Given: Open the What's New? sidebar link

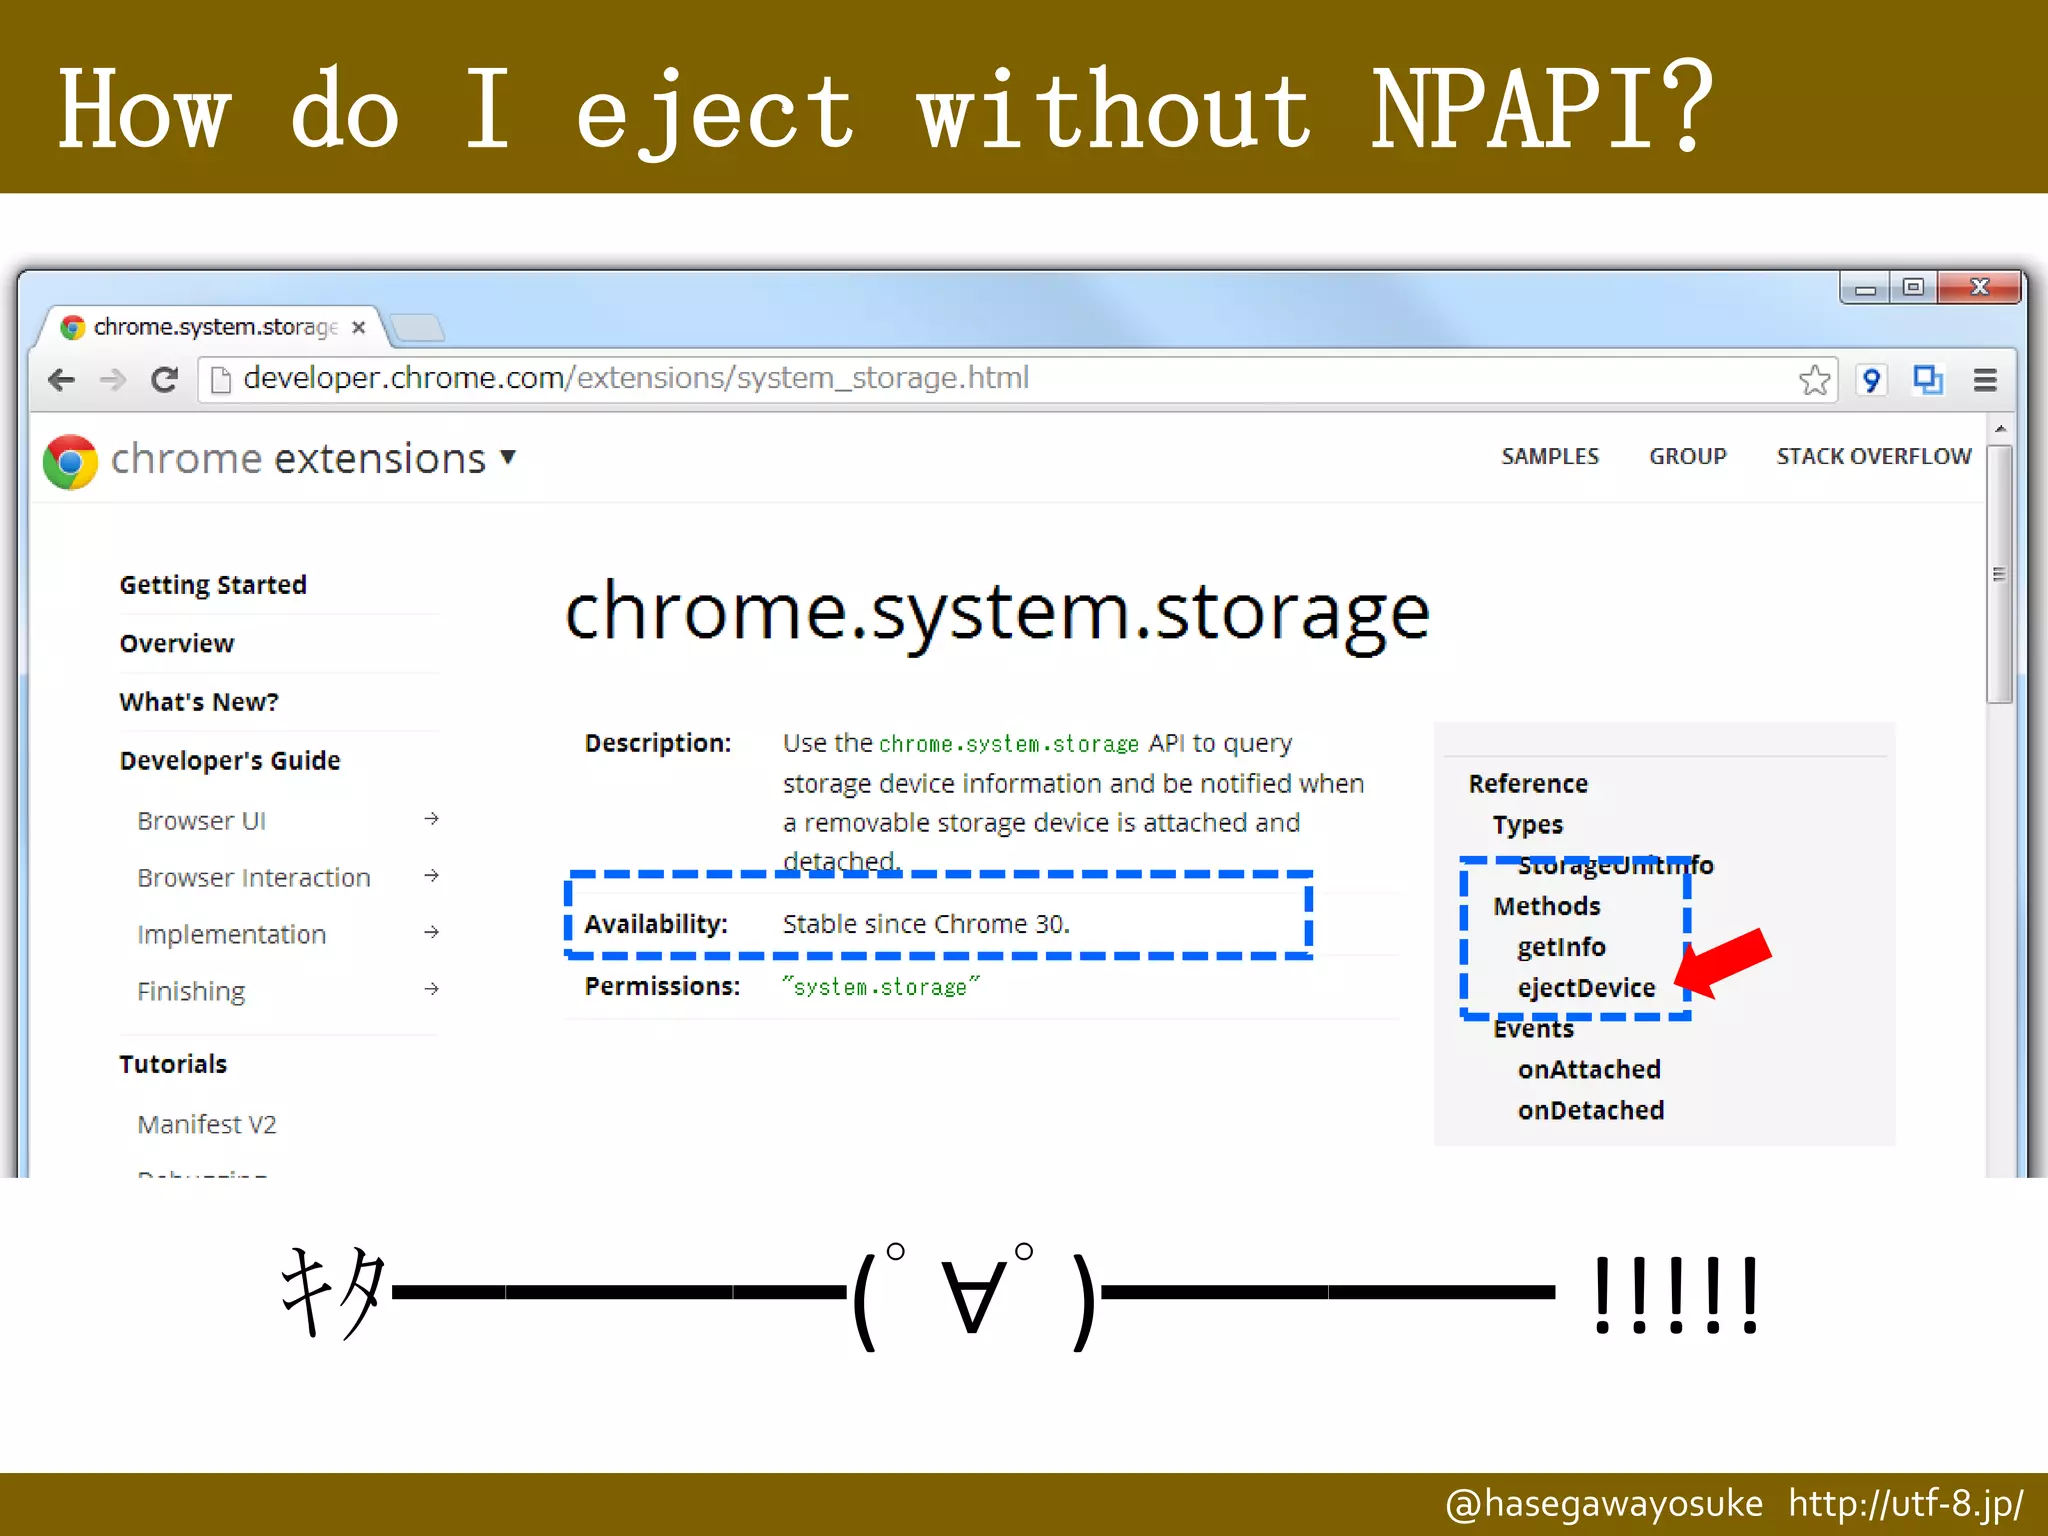Looking at the screenshot, I should pos(199,702).
